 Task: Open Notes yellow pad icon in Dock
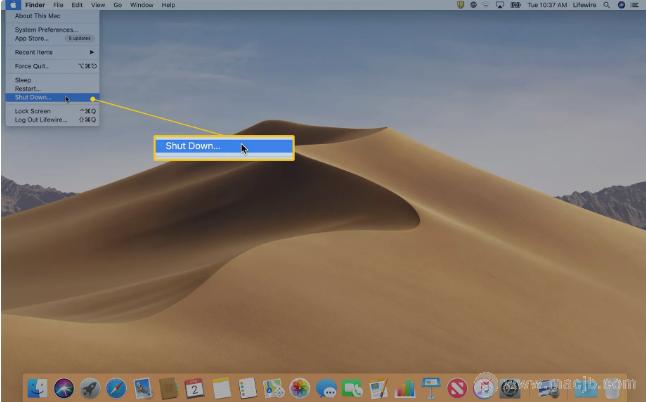pos(221,388)
